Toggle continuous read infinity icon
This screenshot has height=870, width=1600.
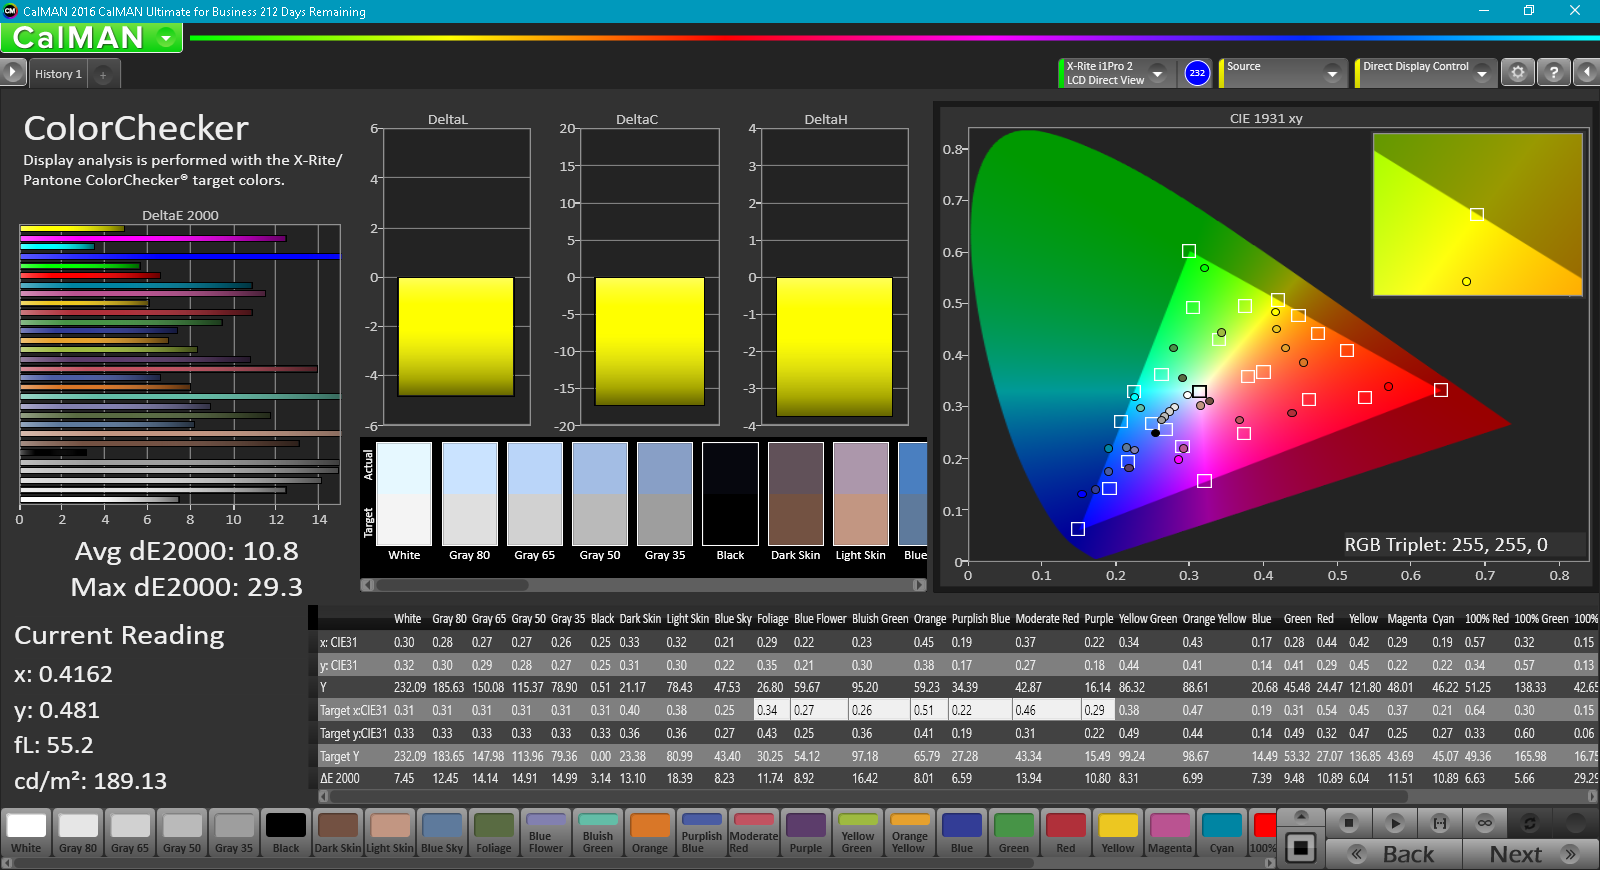point(1485,823)
